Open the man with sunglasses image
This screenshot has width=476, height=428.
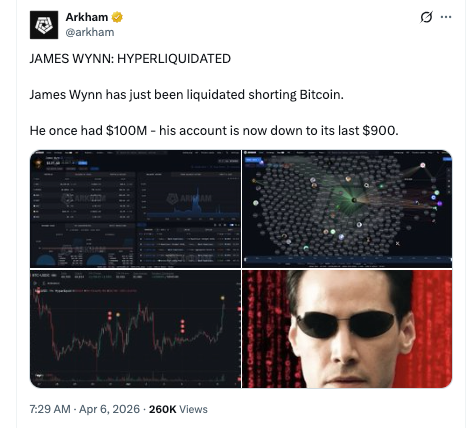pos(347,329)
